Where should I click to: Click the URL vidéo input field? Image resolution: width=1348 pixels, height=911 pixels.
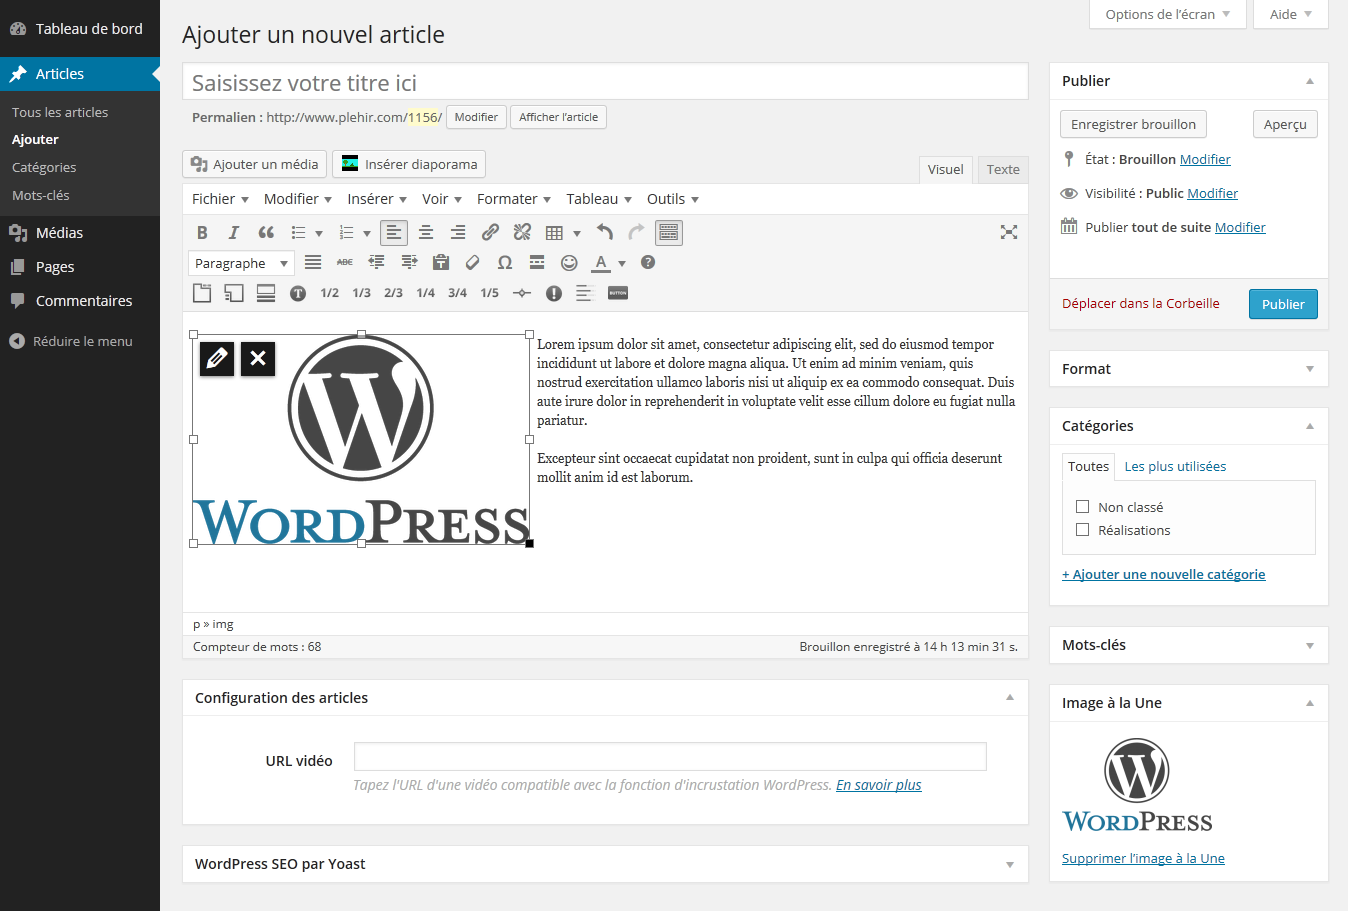click(670, 757)
